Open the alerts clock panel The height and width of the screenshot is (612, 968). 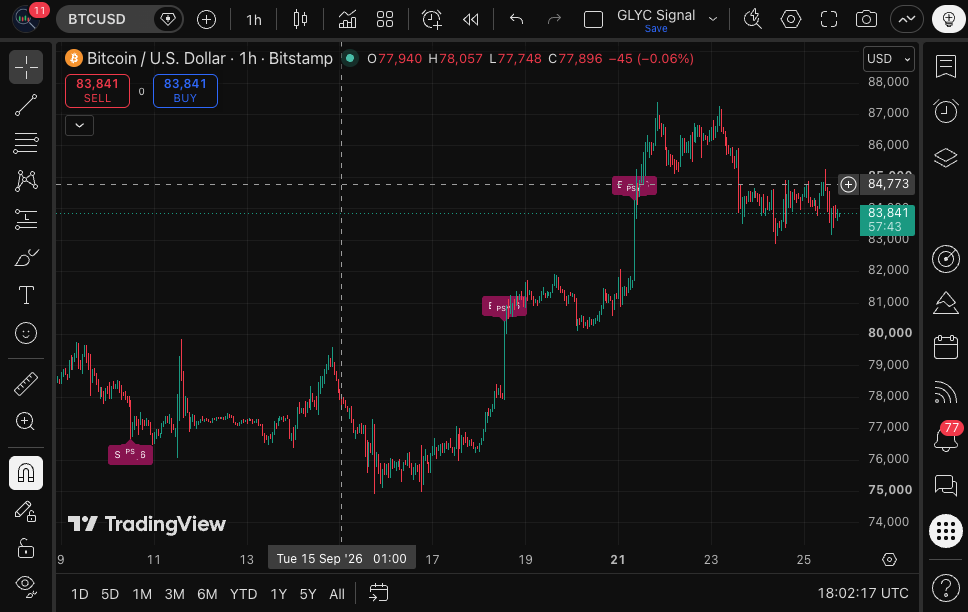946,111
